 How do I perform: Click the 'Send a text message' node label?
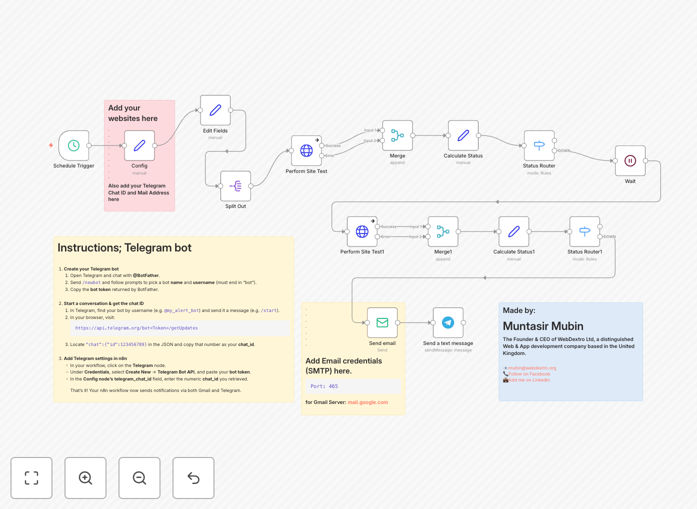448,343
